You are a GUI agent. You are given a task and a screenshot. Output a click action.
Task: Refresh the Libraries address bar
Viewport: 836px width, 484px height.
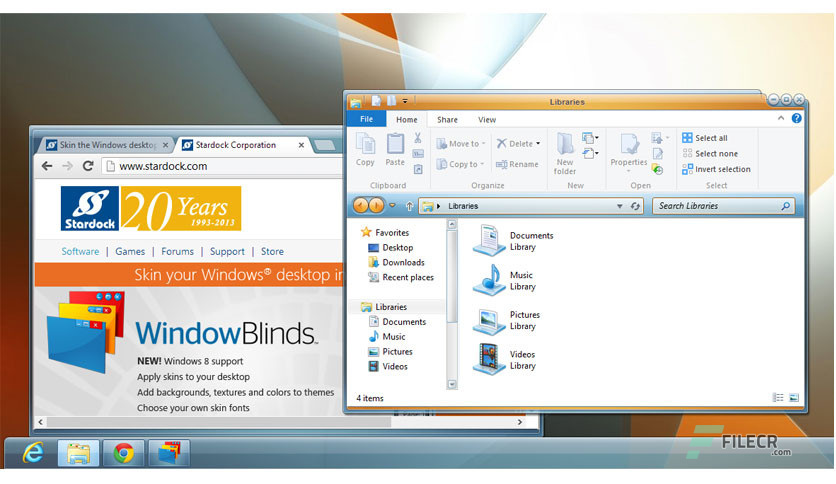pos(635,206)
